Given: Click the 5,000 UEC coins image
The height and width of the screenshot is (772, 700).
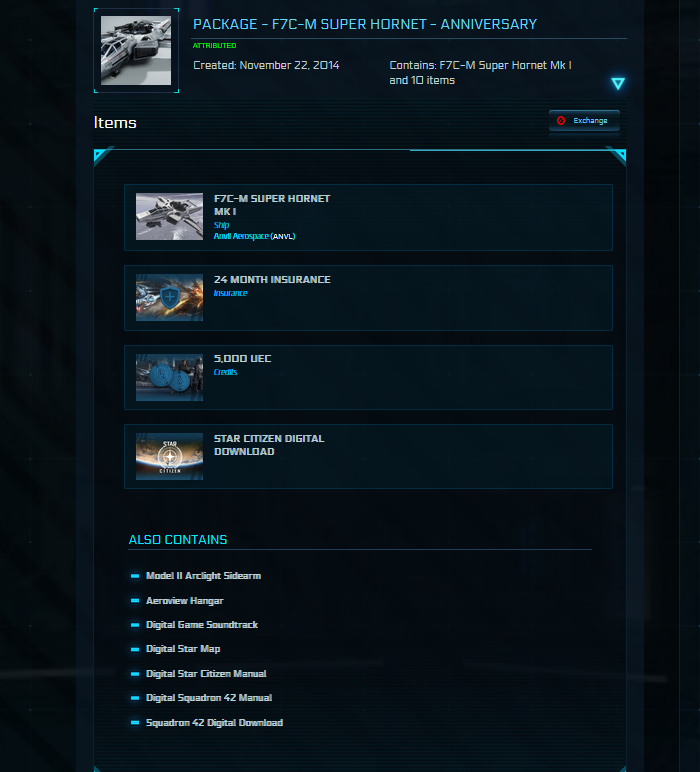Looking at the screenshot, I should tap(169, 377).
